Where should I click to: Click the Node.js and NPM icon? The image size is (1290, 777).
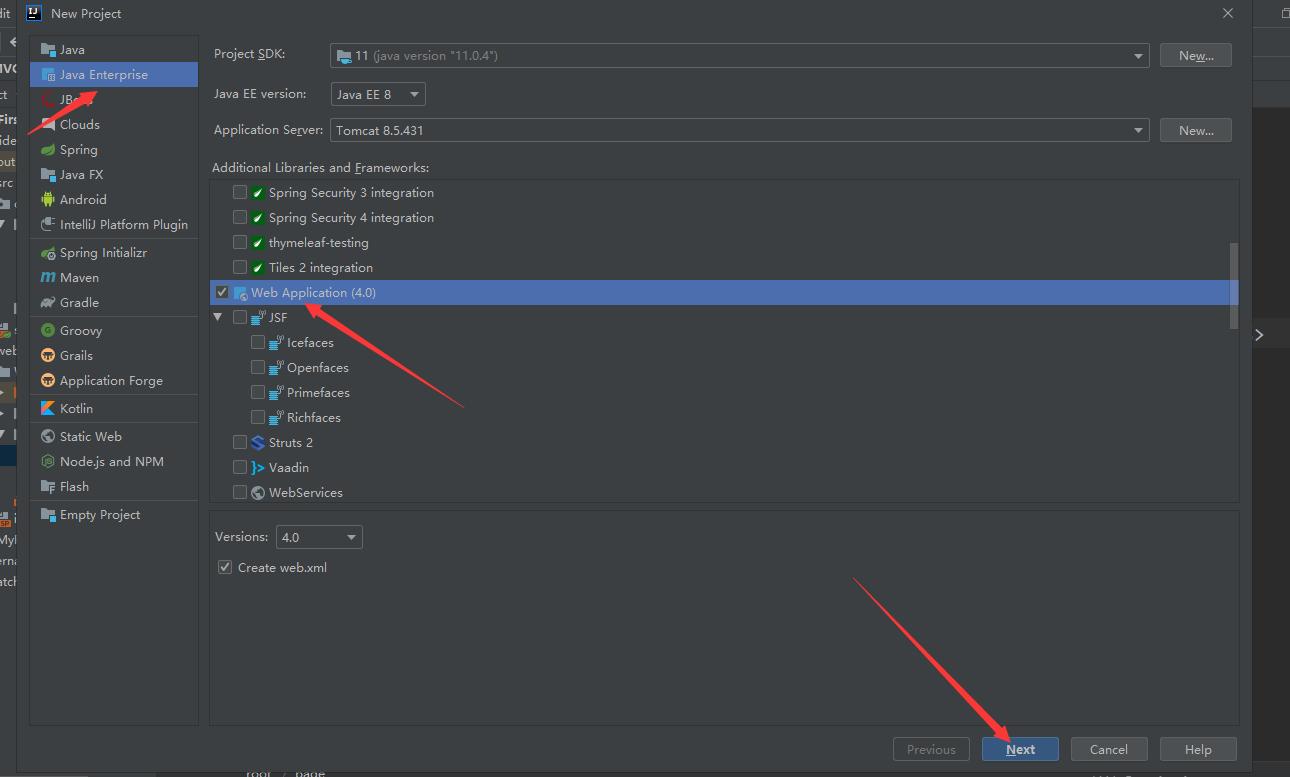click(48, 461)
